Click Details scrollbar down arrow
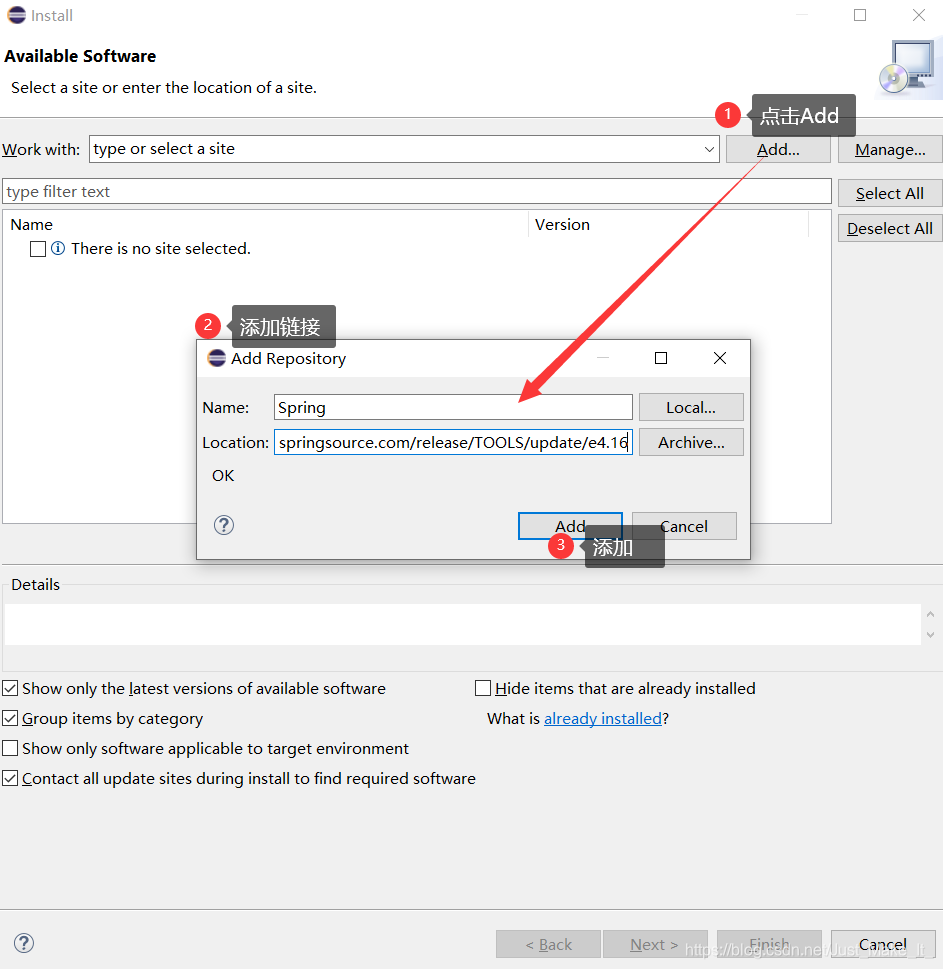Screen dimensions: 943x969 pos(931,635)
